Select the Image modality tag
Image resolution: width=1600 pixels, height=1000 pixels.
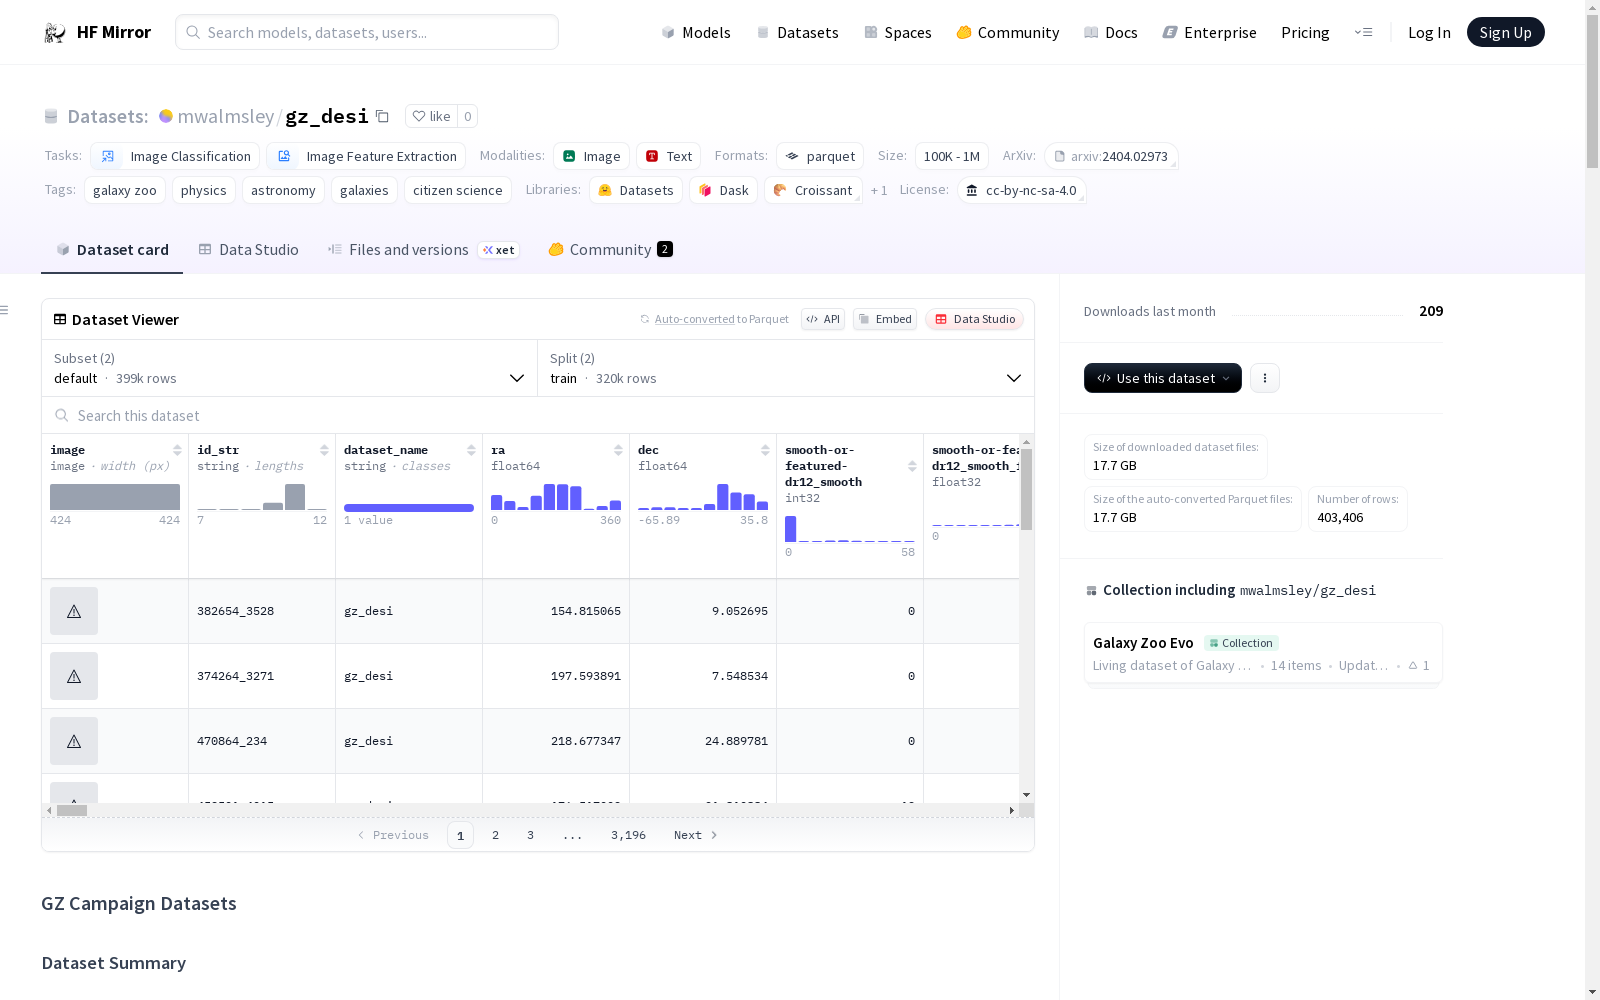[x=591, y=156]
